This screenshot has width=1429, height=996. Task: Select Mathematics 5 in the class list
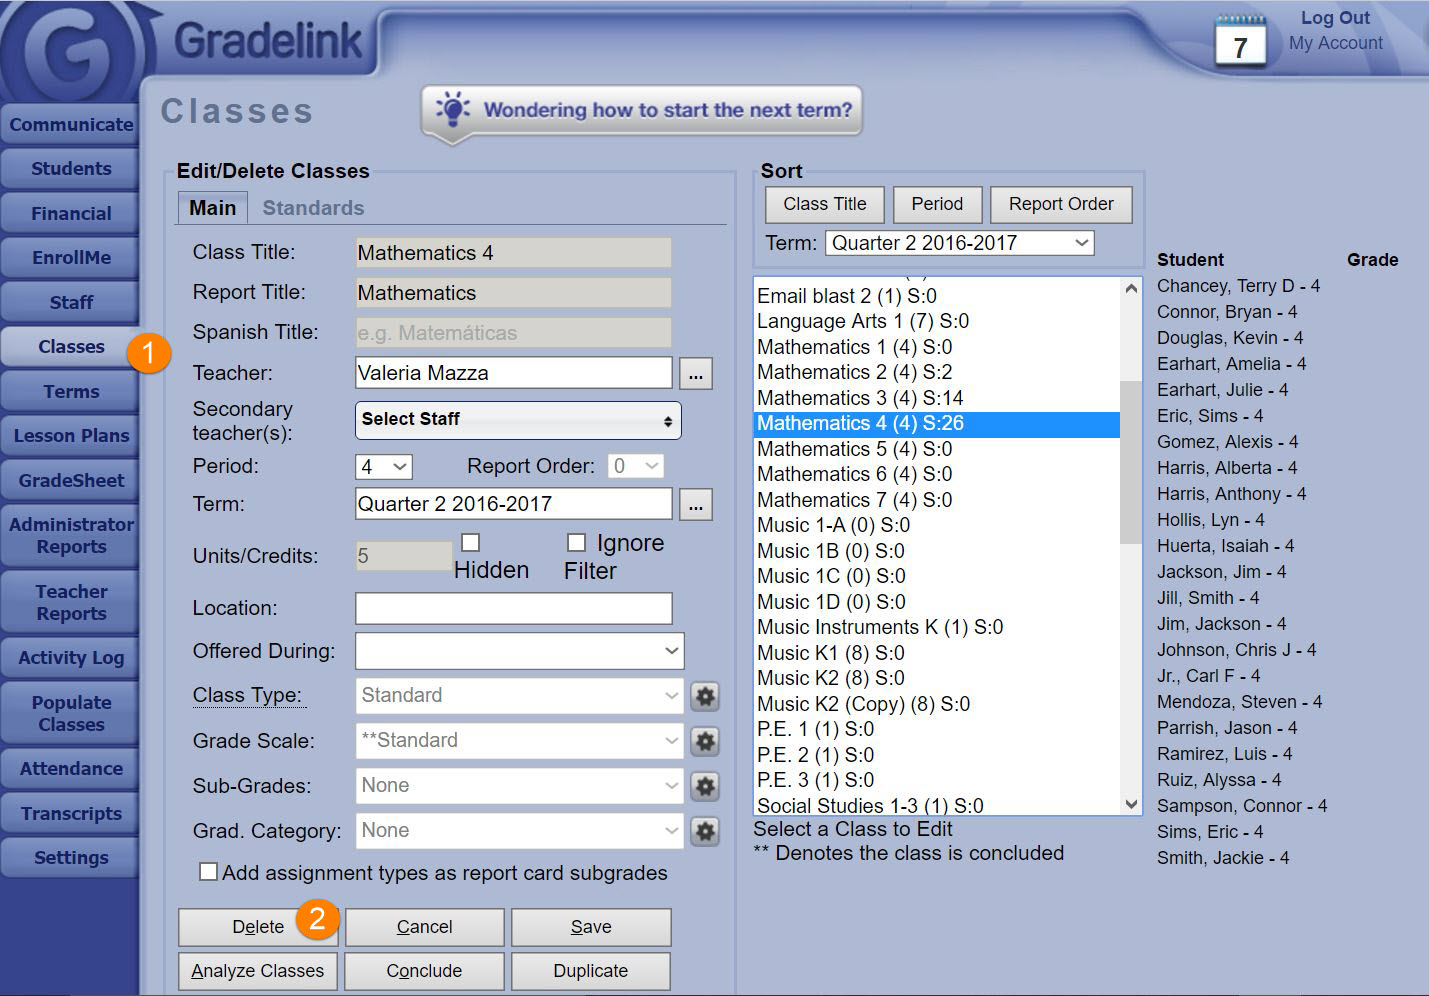(x=854, y=449)
